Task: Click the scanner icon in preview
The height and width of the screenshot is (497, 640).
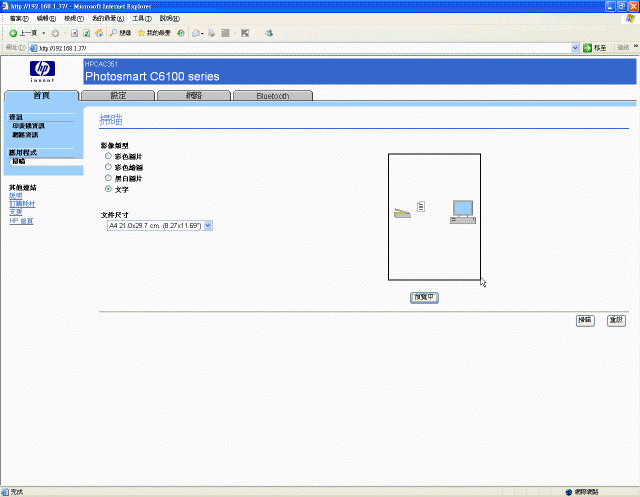Action: click(402, 213)
